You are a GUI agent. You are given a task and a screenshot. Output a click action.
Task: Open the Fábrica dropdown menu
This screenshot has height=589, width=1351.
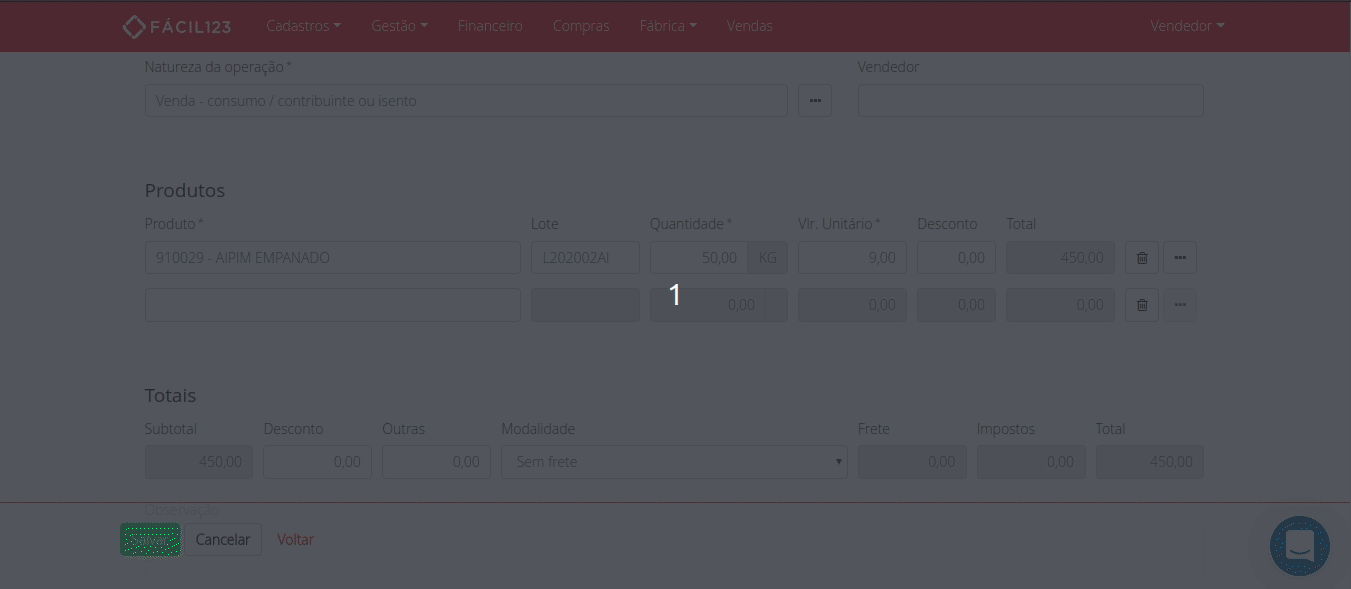668,26
